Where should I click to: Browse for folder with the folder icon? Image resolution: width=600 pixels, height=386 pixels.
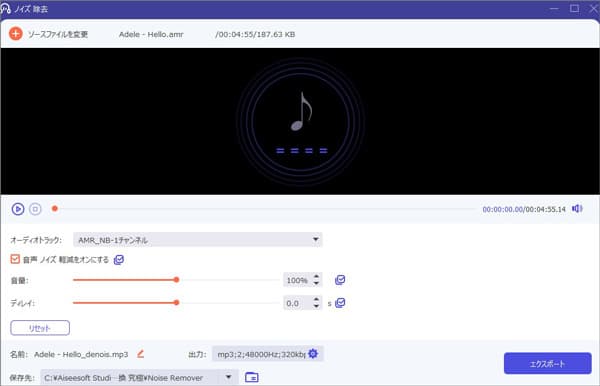click(251, 377)
